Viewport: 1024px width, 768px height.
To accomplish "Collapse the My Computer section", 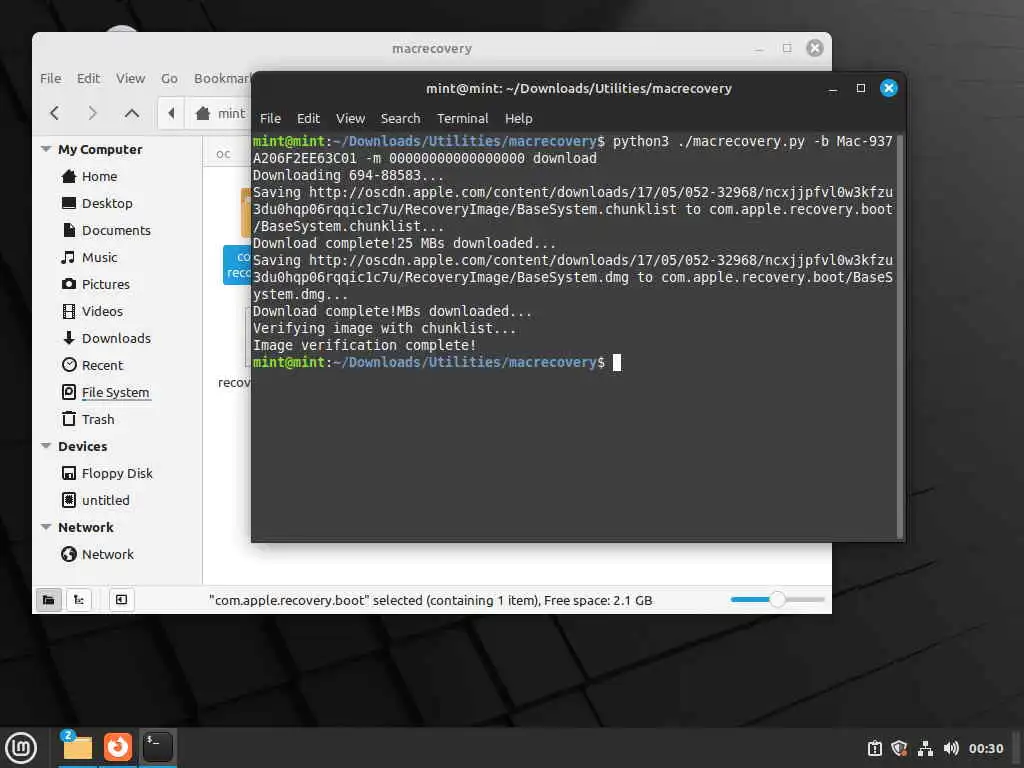I will click(x=46, y=149).
